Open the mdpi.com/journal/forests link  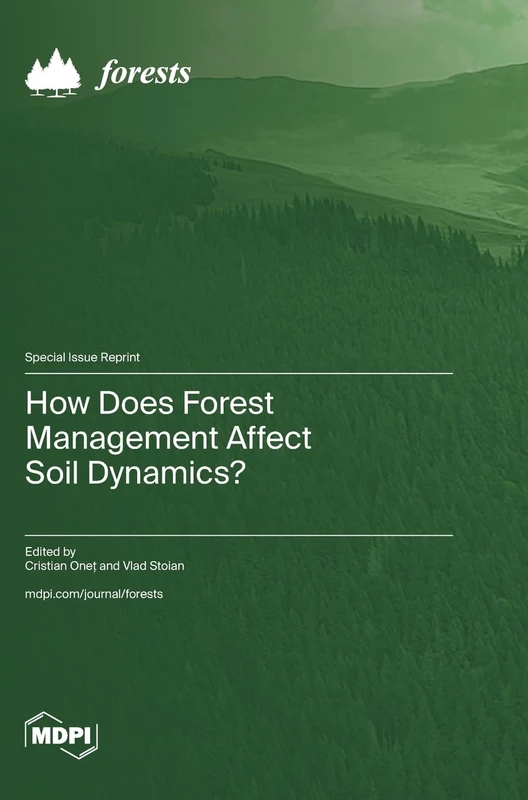pyautogui.click(x=94, y=594)
